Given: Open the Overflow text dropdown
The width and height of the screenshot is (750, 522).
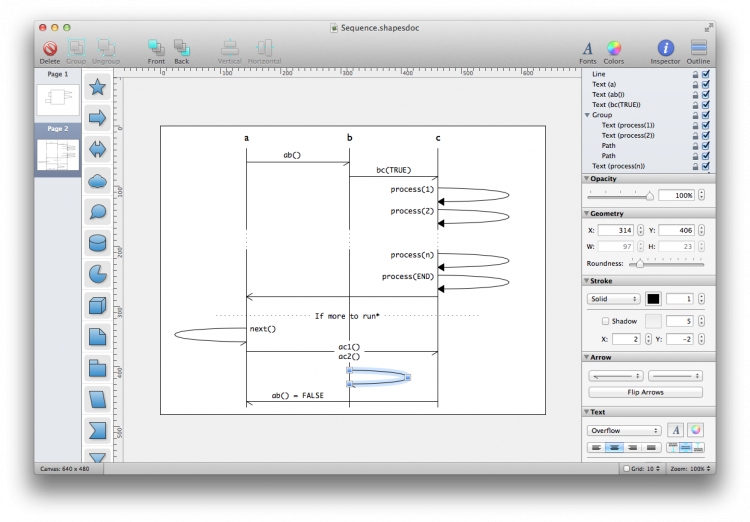Looking at the screenshot, I should pyautogui.click(x=622, y=430).
